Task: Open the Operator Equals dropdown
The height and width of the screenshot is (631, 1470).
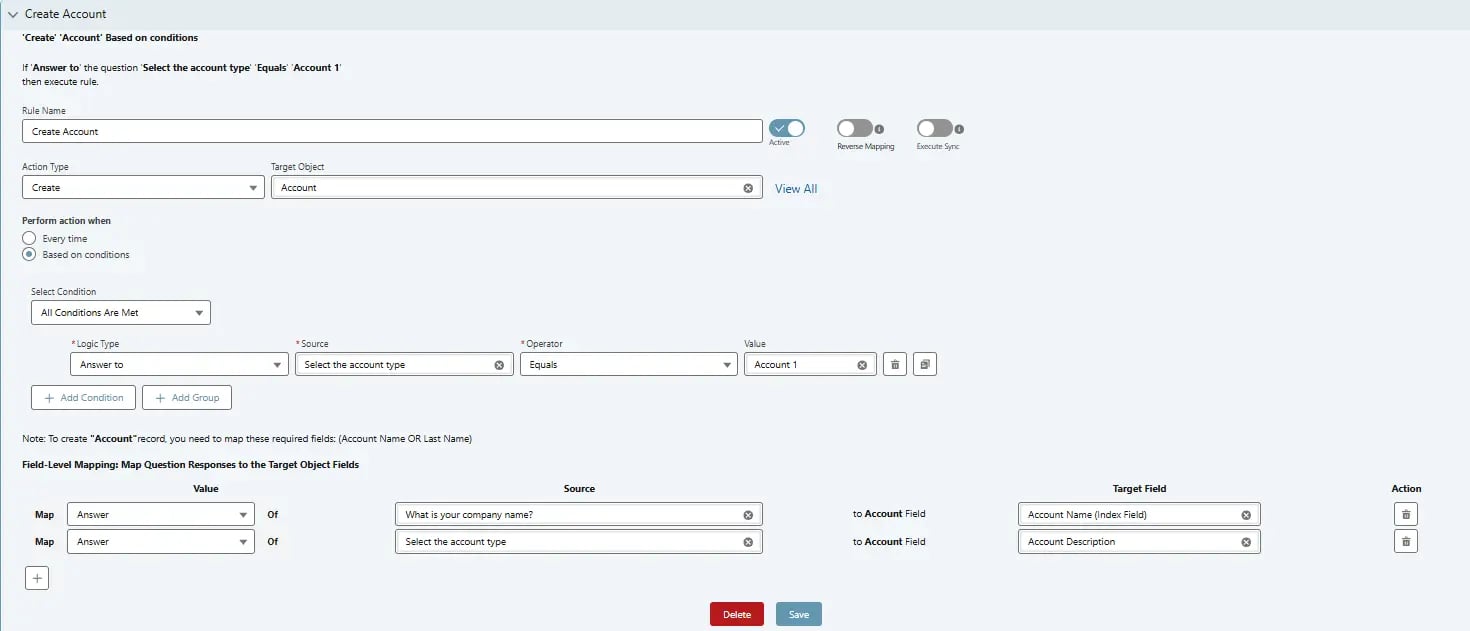Action: click(629, 364)
